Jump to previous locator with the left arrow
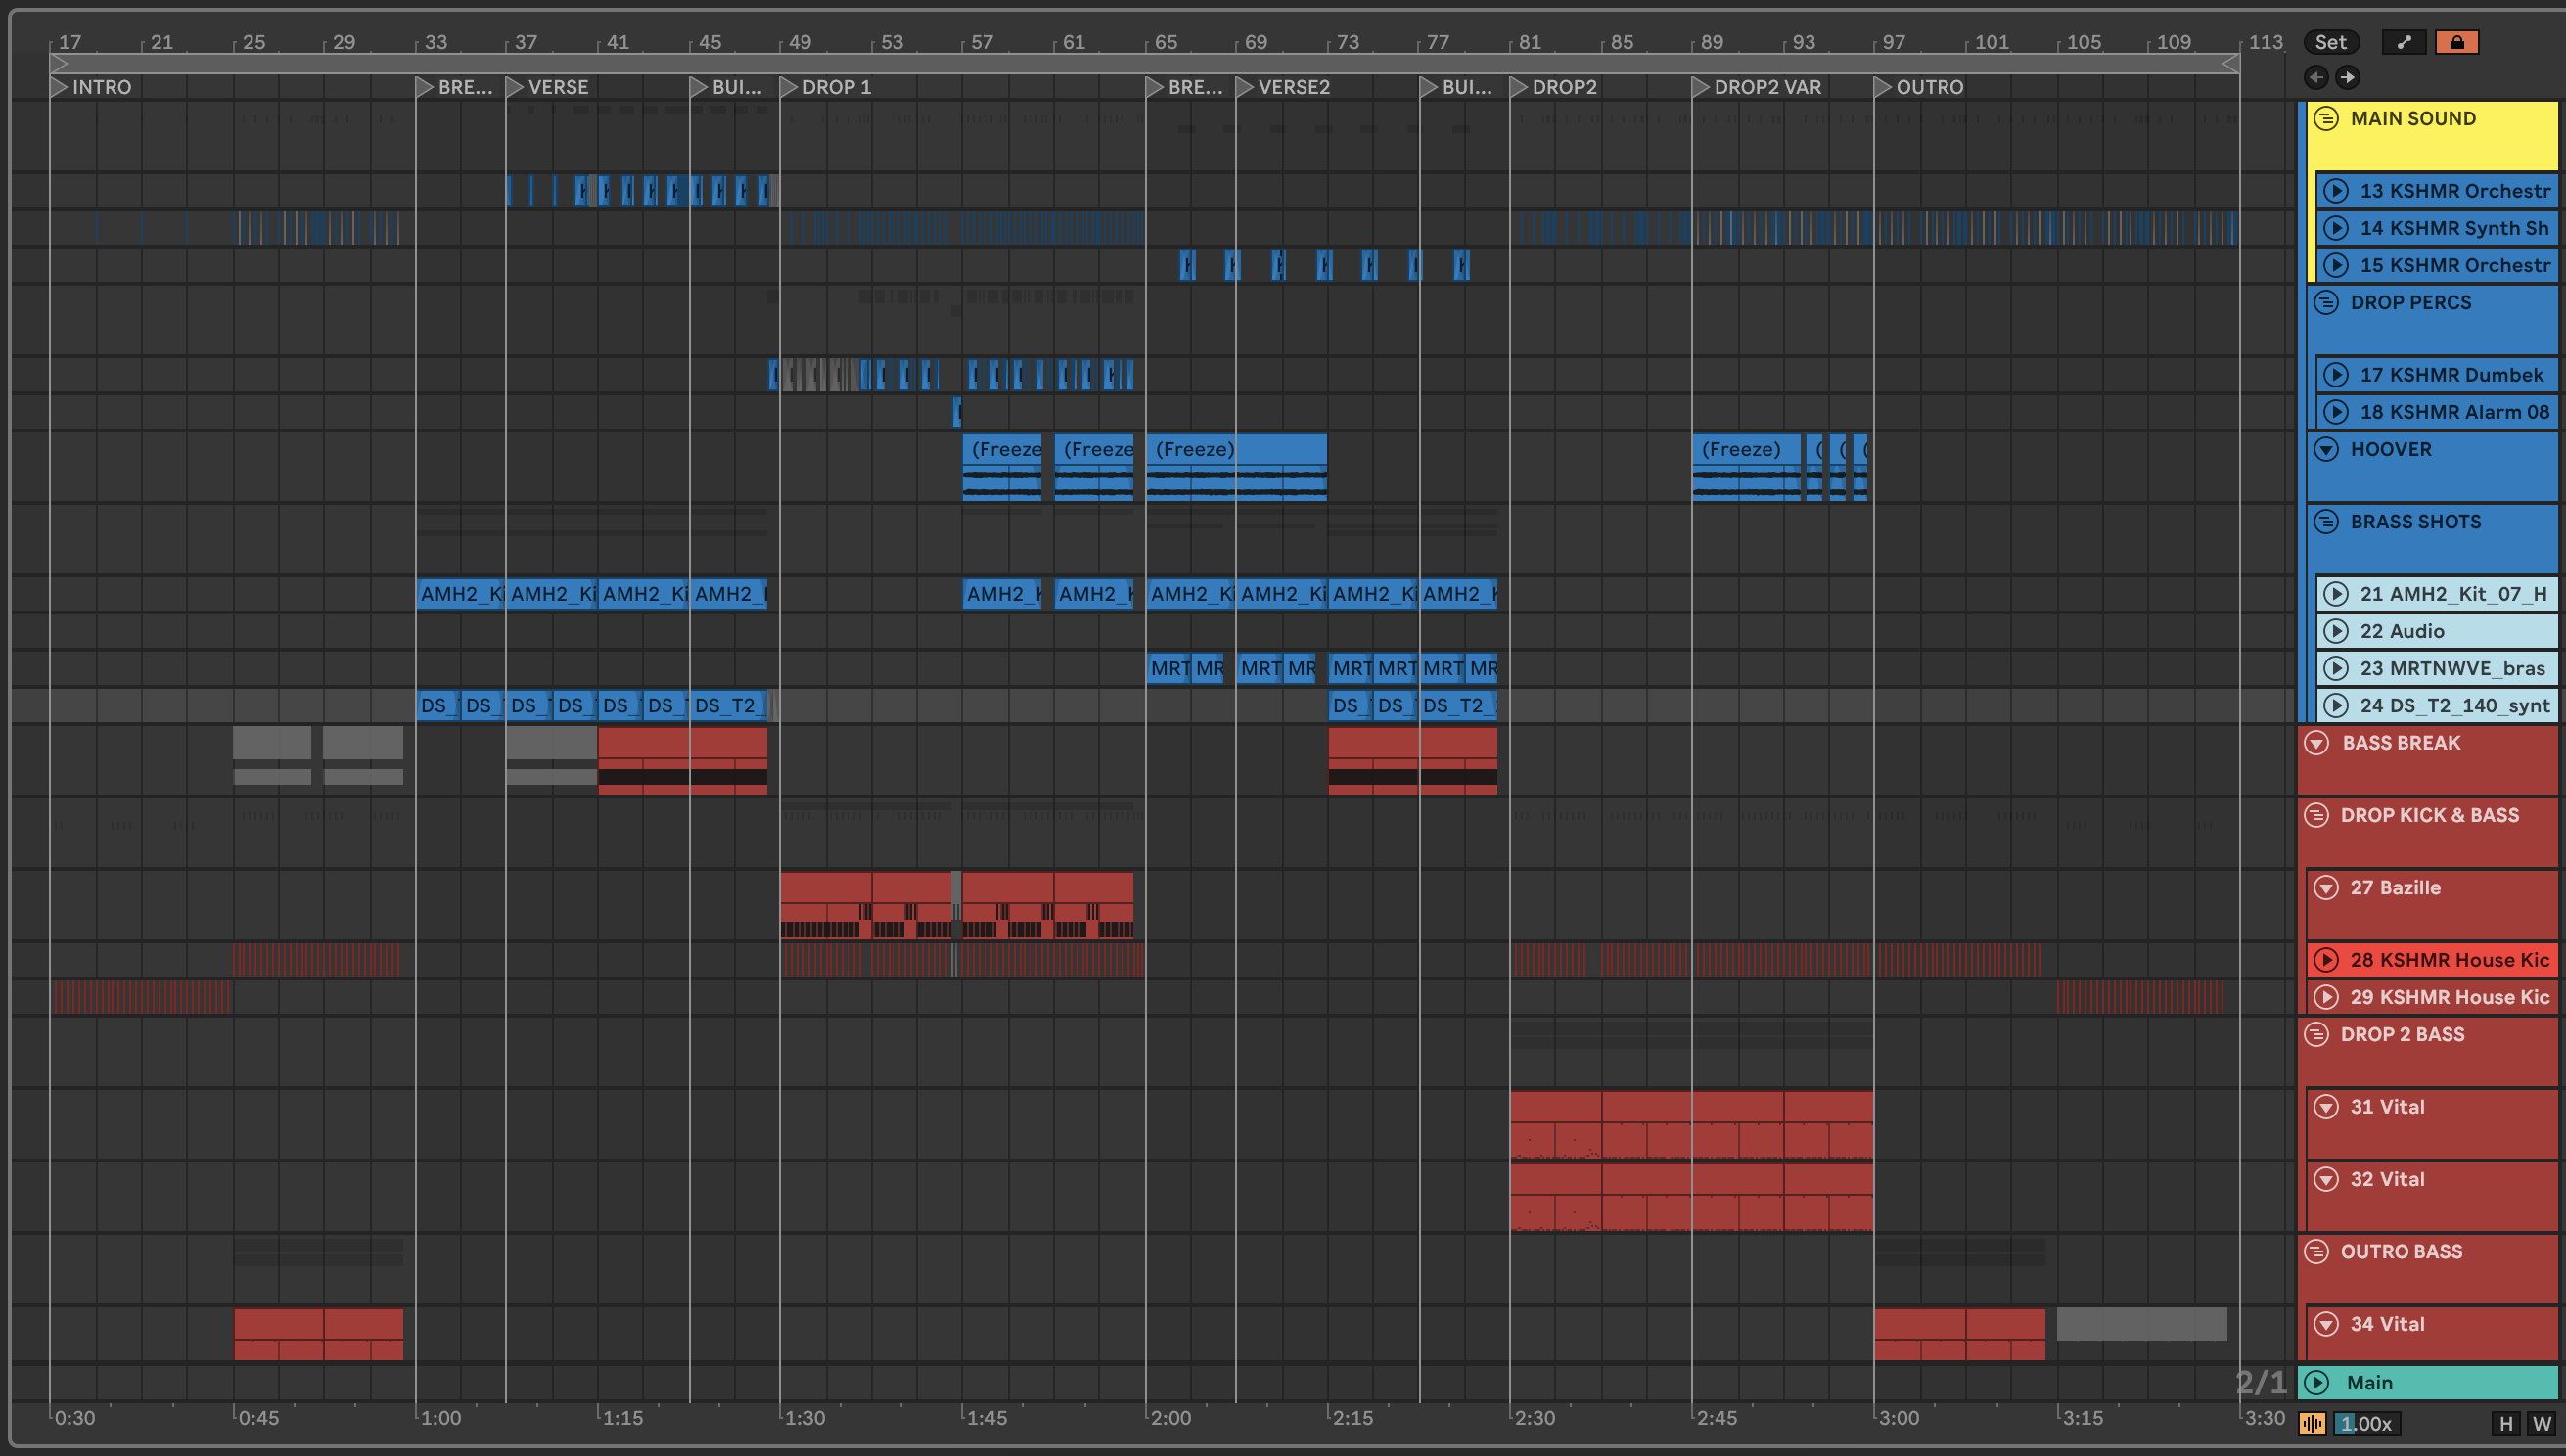The height and width of the screenshot is (1456, 2566). pyautogui.click(x=2316, y=77)
